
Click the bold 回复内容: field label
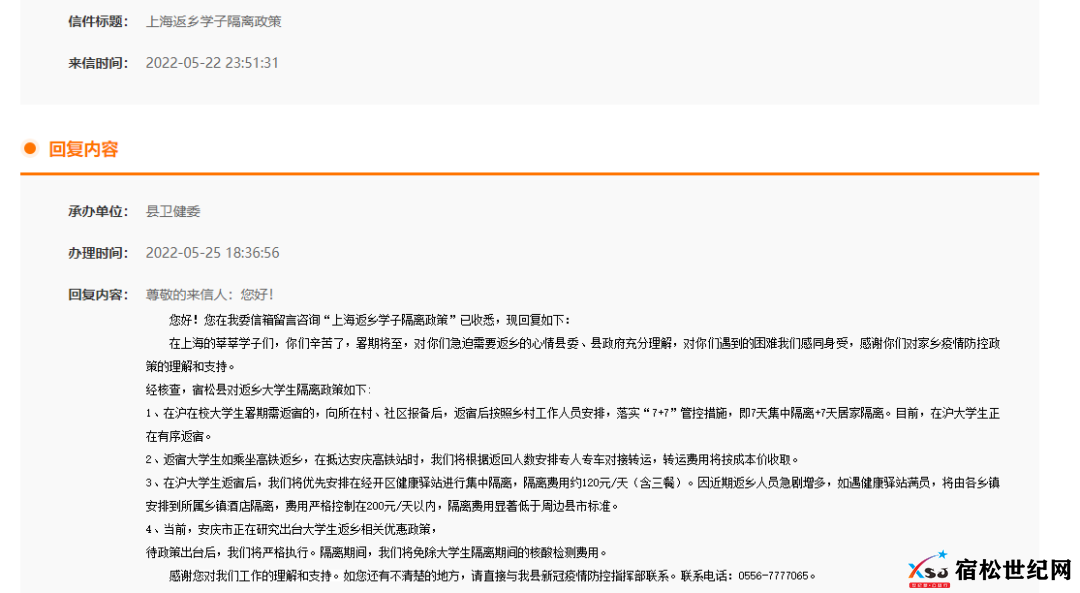tap(98, 295)
